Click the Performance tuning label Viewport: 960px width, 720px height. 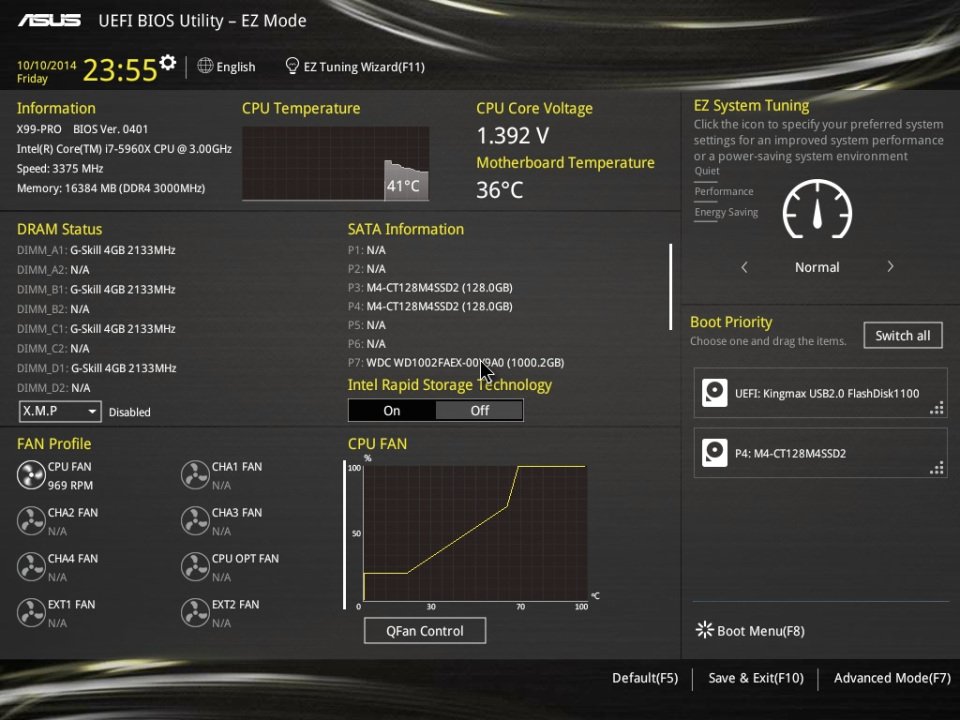point(724,192)
